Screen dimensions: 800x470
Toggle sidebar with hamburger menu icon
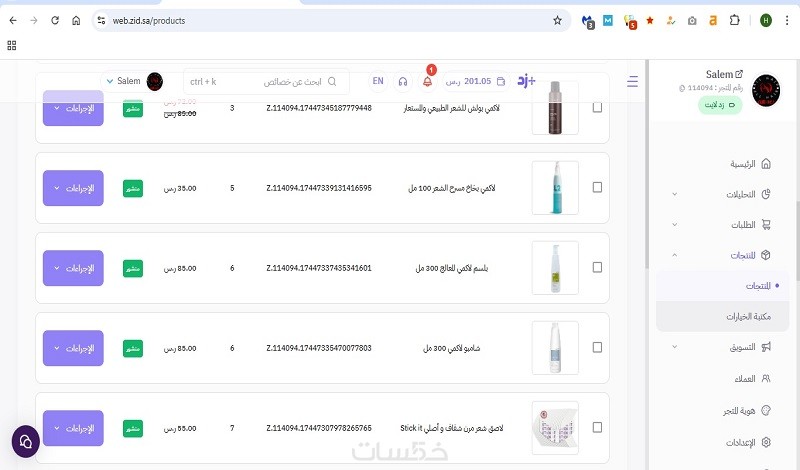pyautogui.click(x=633, y=81)
